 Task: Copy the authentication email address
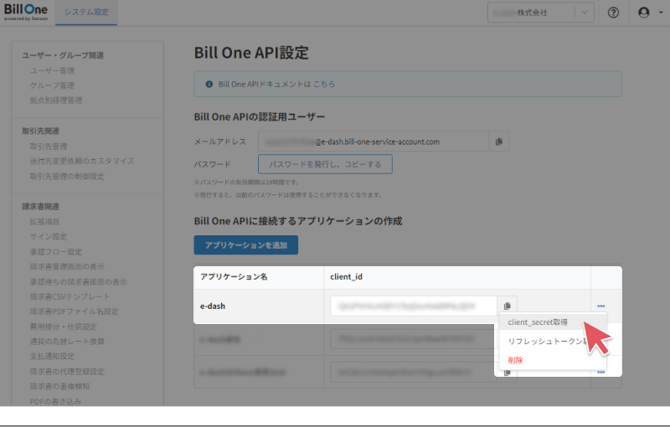(x=499, y=142)
